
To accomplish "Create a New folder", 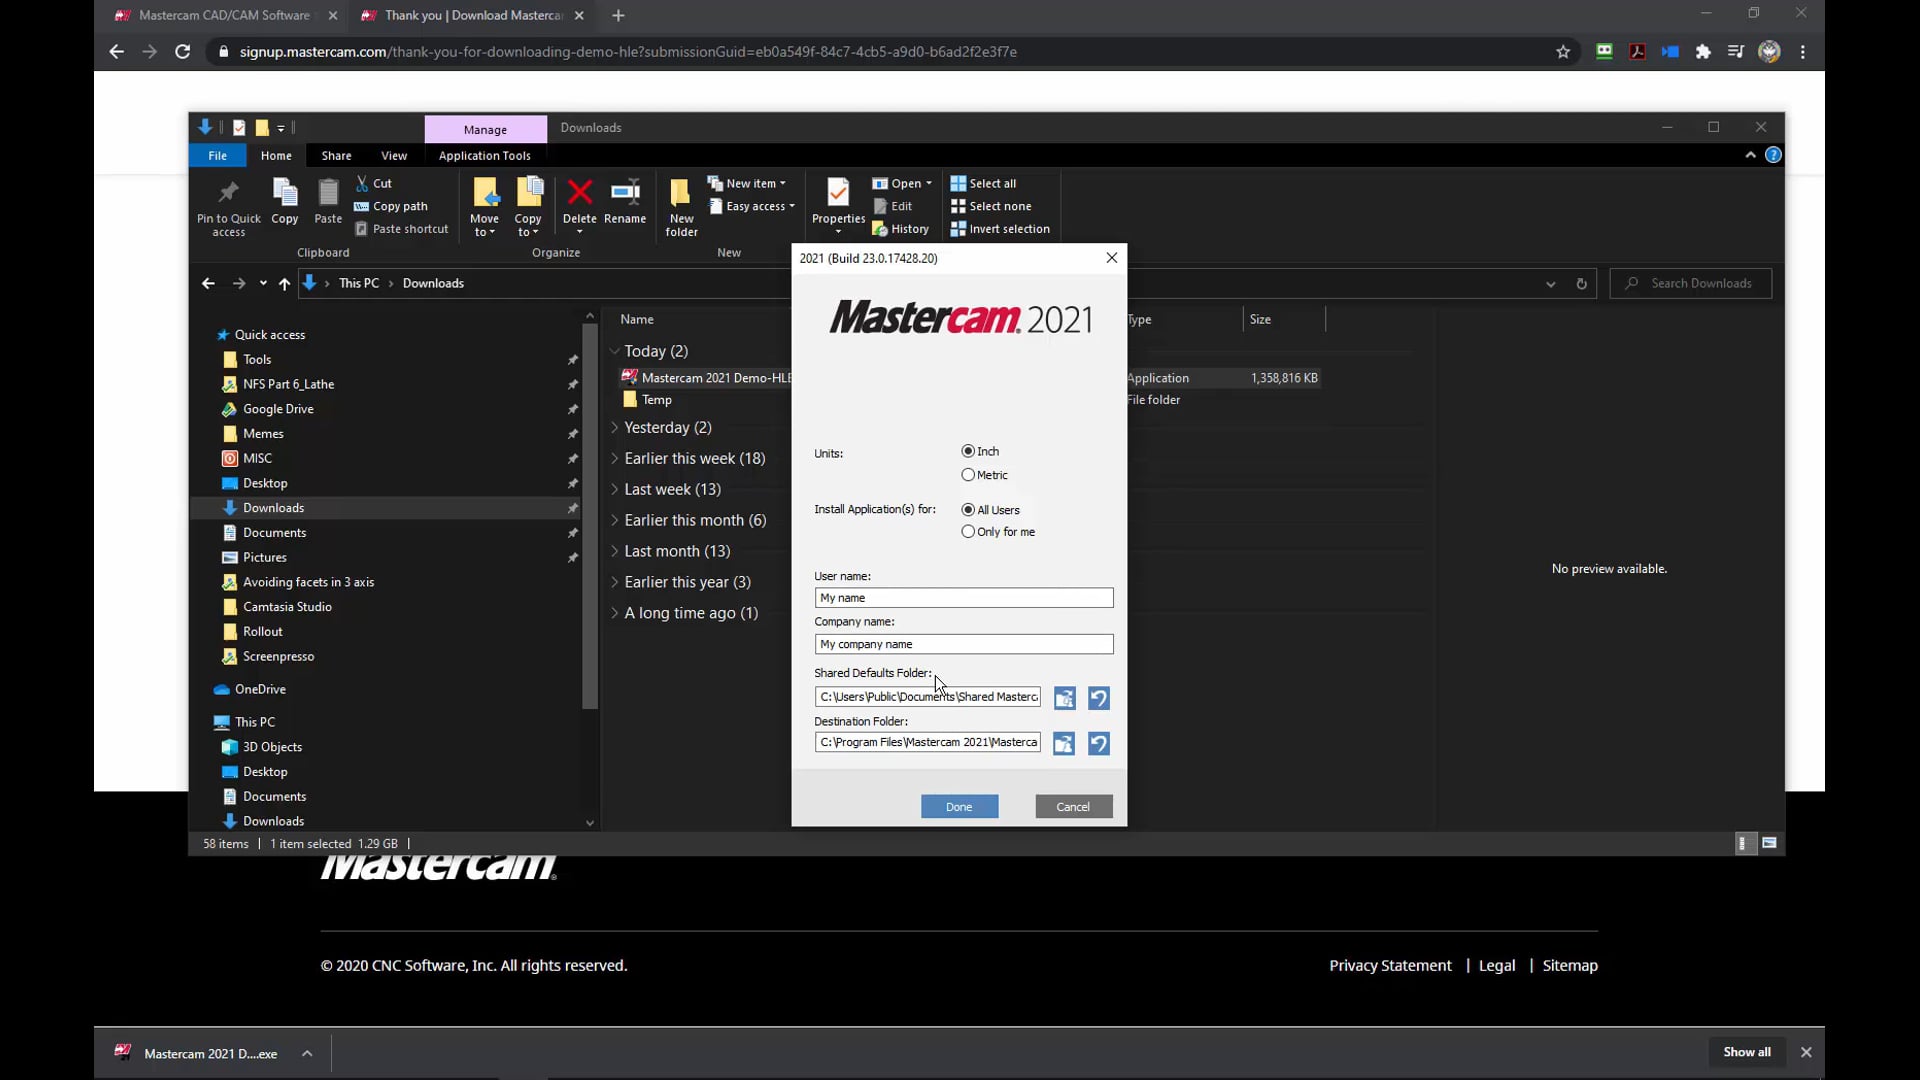I will (681, 207).
